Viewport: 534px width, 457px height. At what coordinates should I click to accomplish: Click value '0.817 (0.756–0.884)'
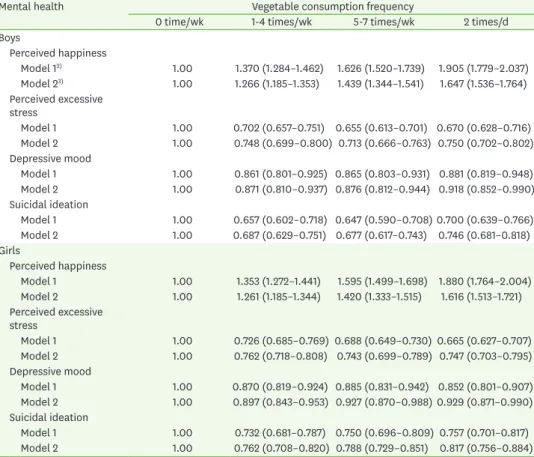pos(486,448)
